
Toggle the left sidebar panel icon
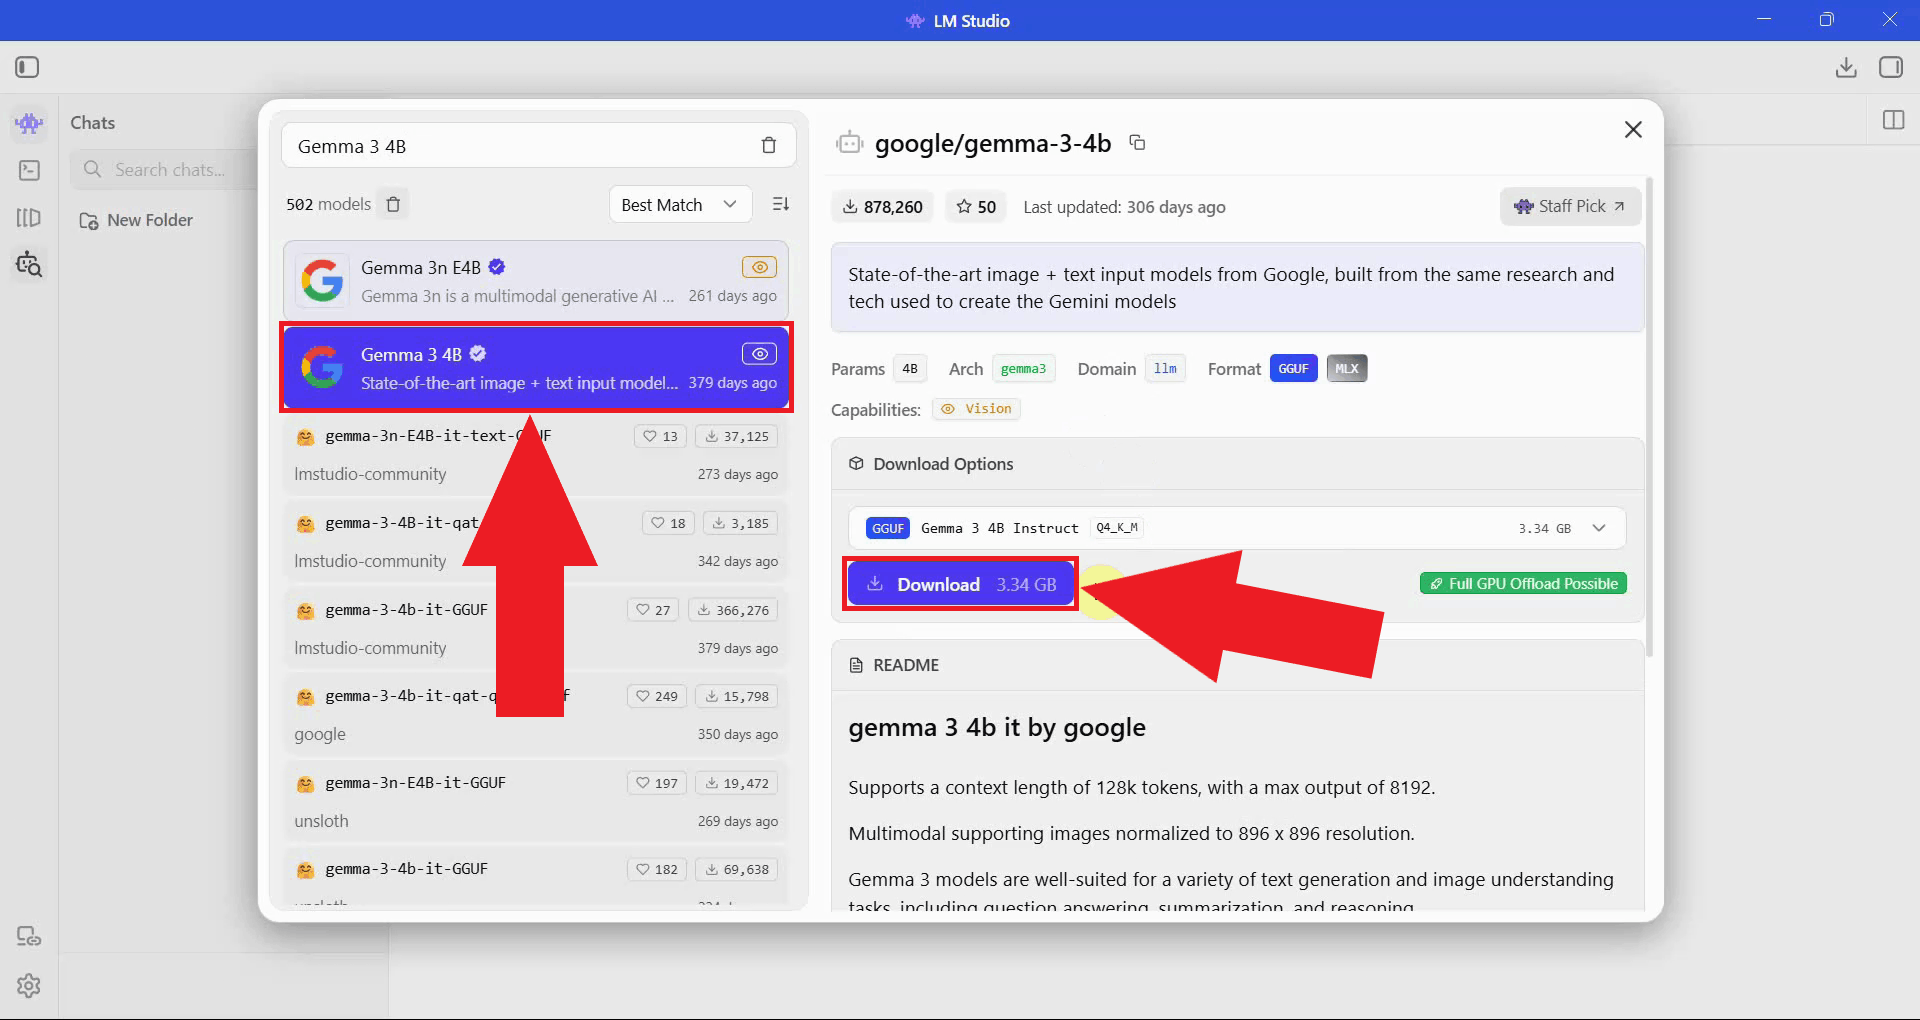point(27,67)
